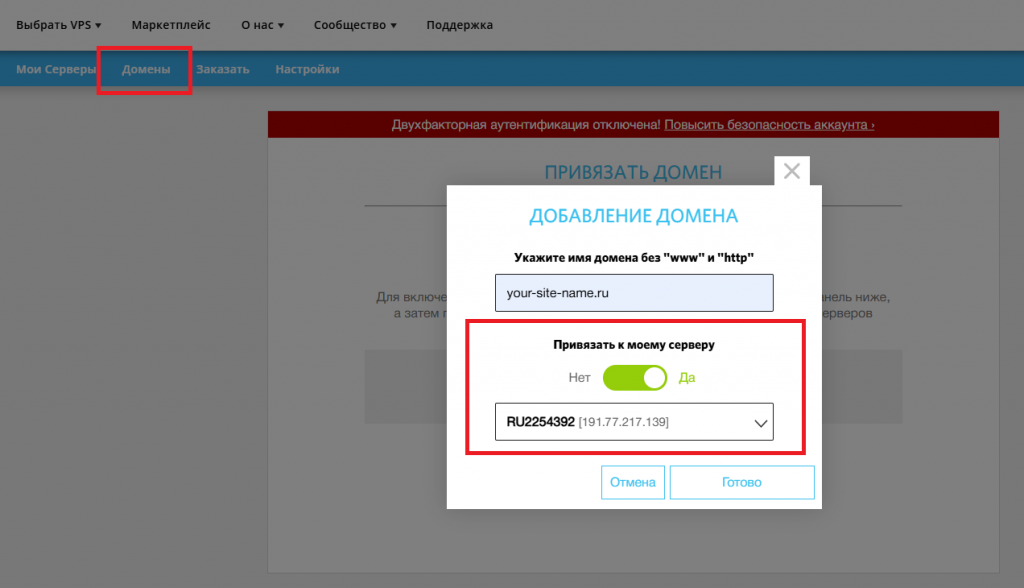Open the 'Заказать' tab
The image size is (1024, 588).
coord(223,69)
